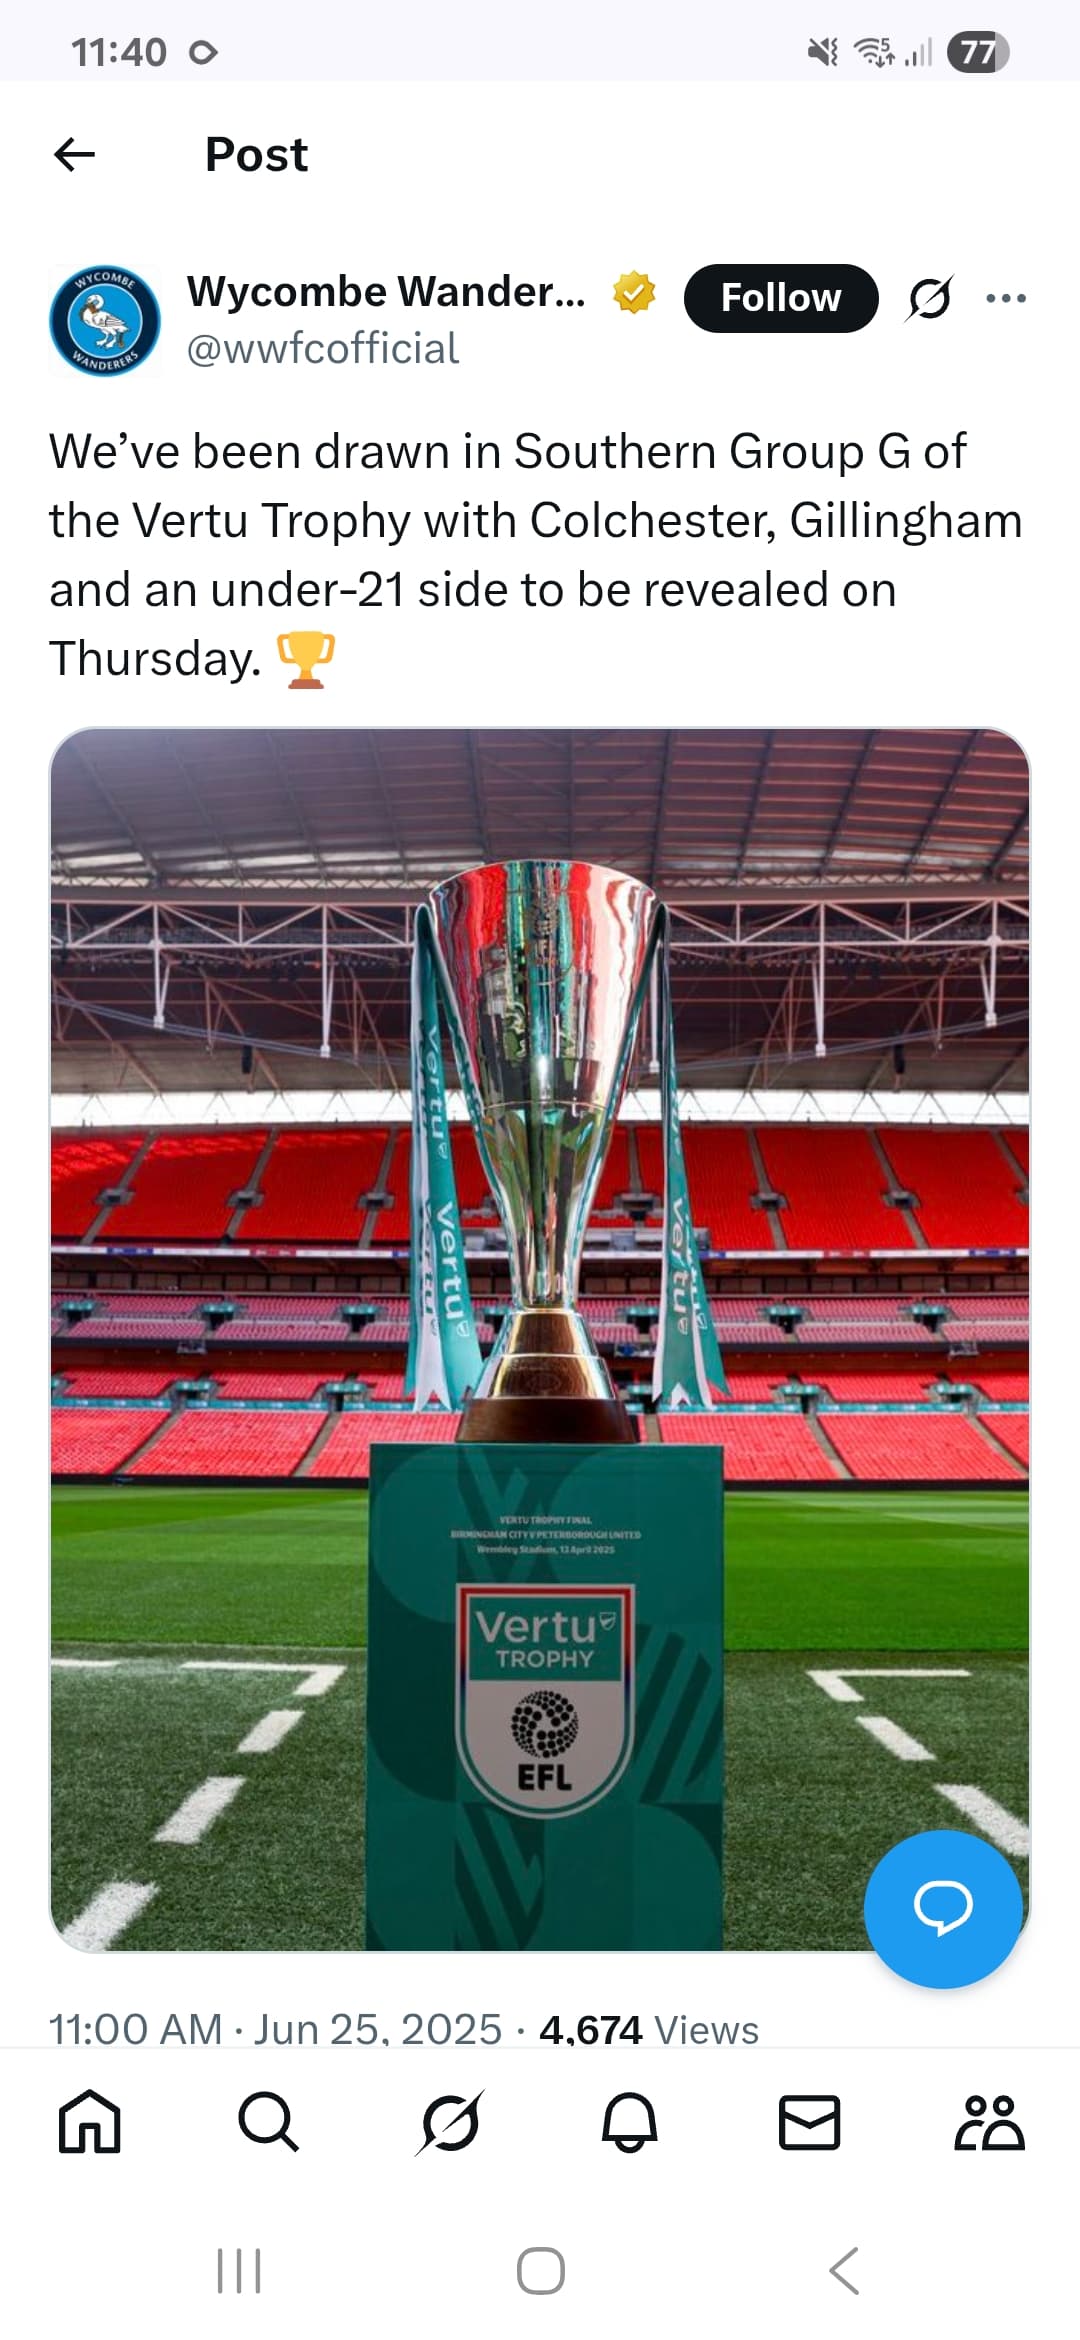Open the Search tab
Screen dimensions: 1080x2340
pos(268,2121)
